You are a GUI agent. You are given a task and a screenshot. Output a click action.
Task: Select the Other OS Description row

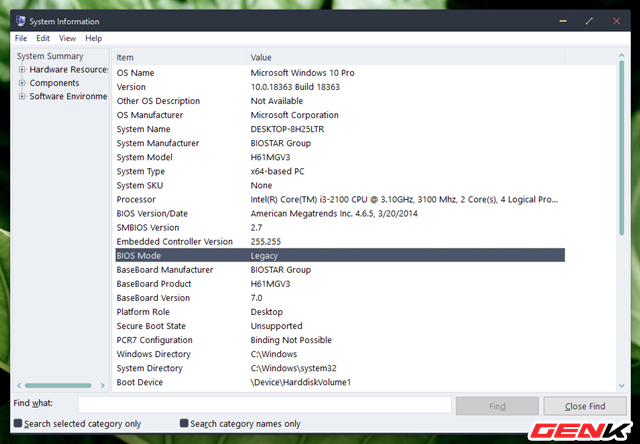coord(340,101)
